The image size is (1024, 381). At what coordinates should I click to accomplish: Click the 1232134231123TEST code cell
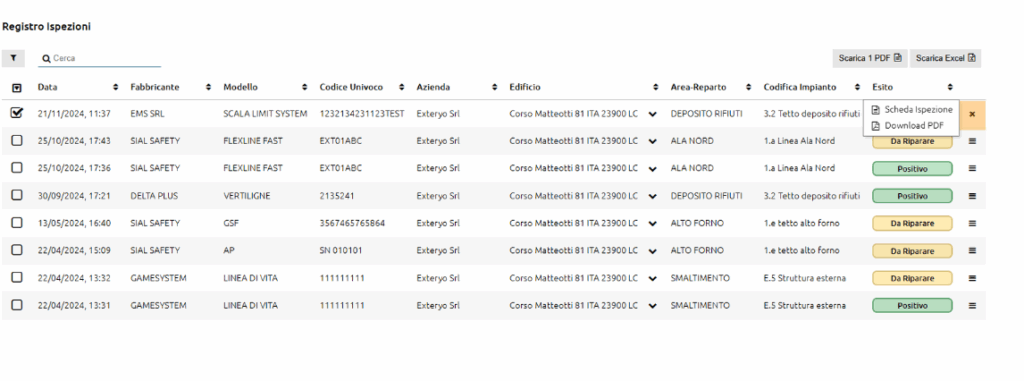[362, 114]
